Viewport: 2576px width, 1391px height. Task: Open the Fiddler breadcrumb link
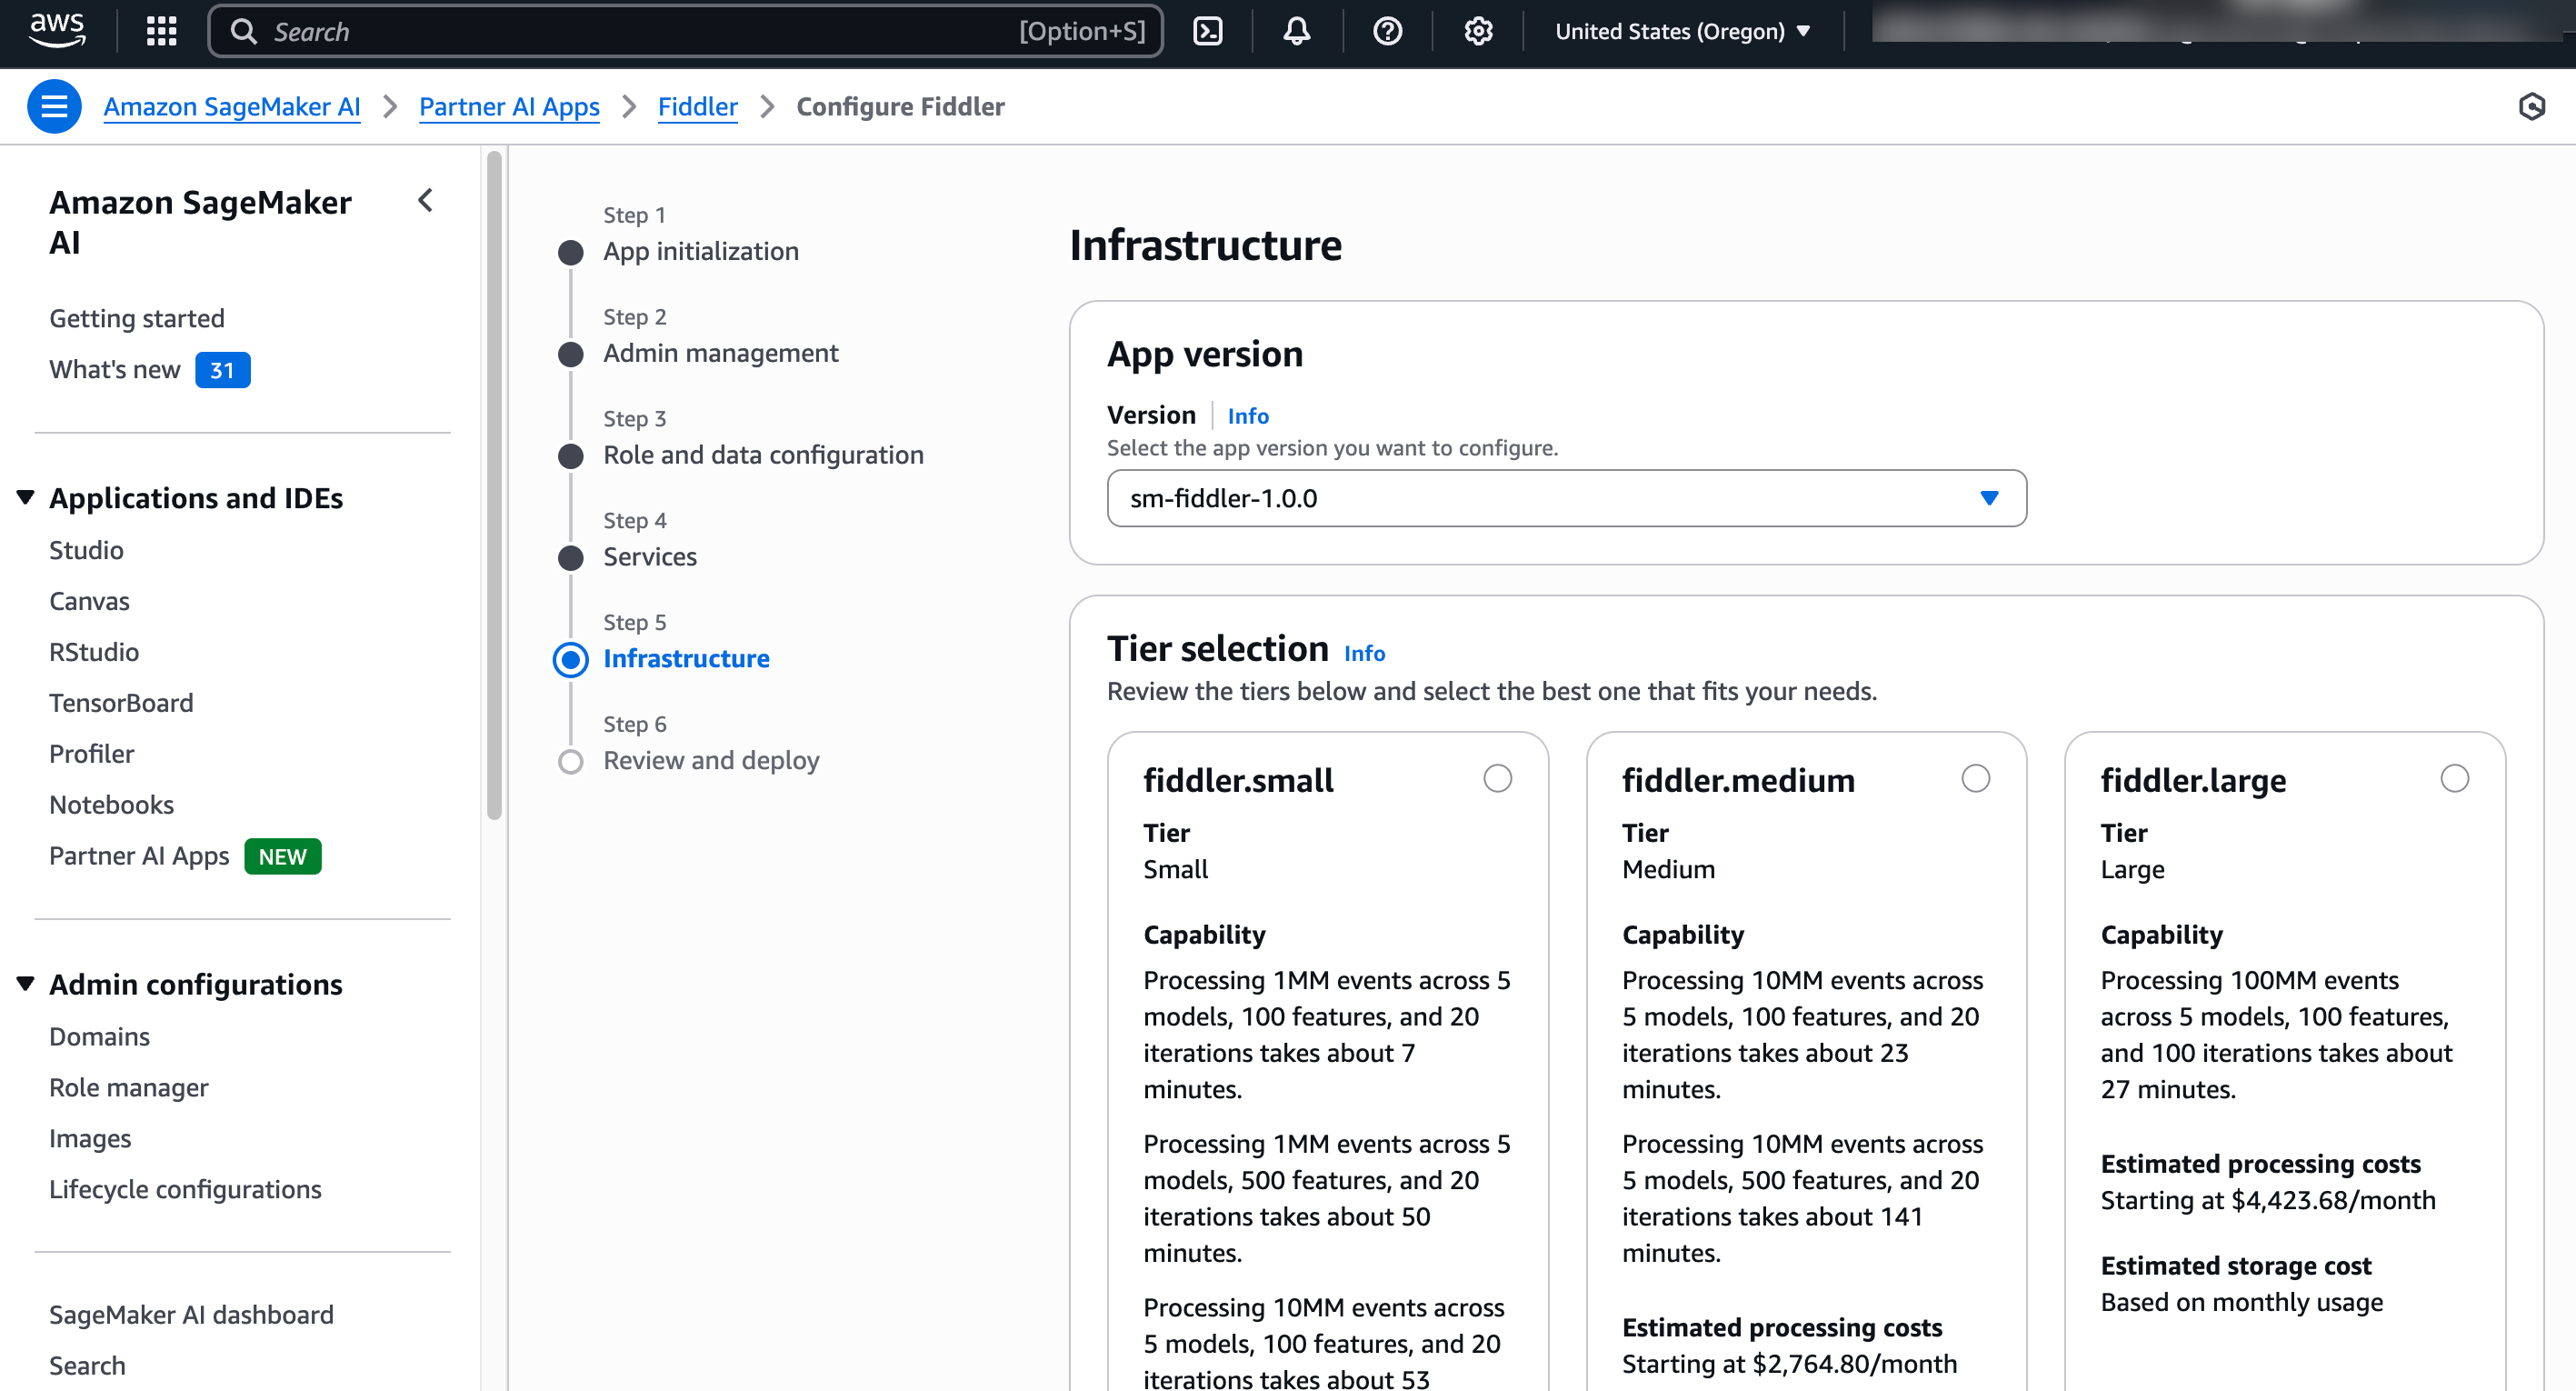pos(697,106)
